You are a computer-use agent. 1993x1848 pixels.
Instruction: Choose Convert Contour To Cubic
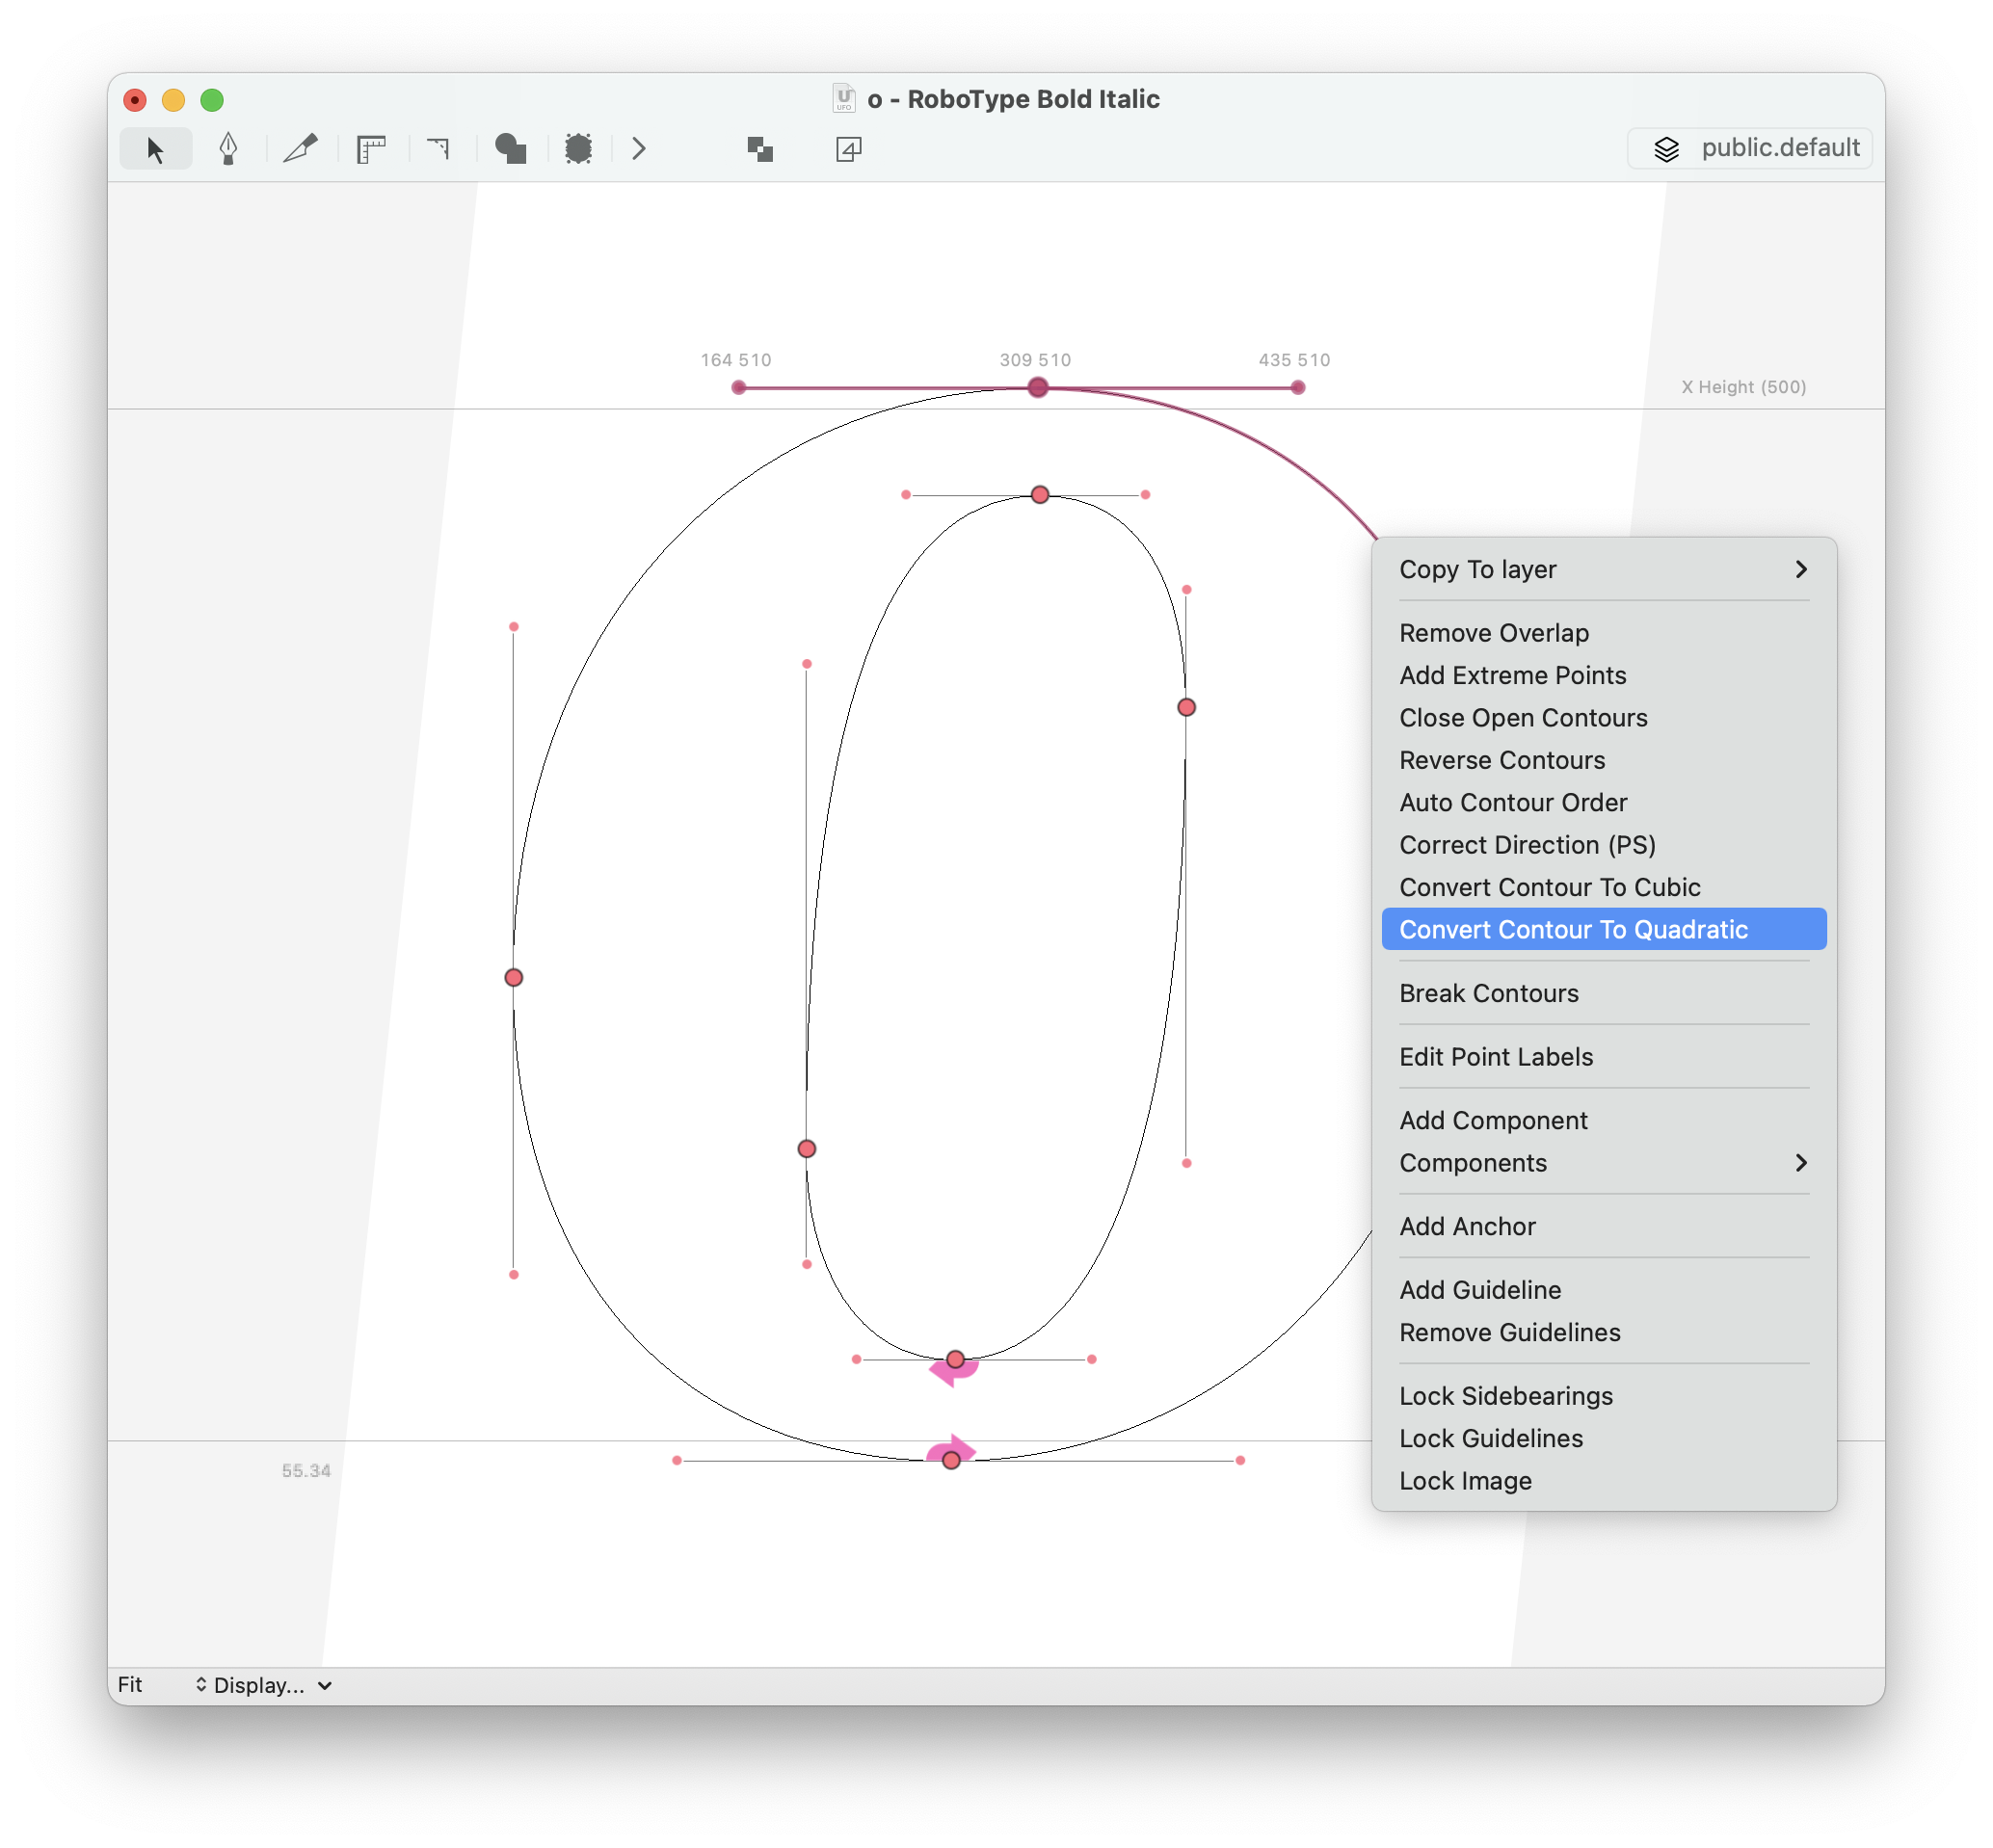(x=1604, y=887)
